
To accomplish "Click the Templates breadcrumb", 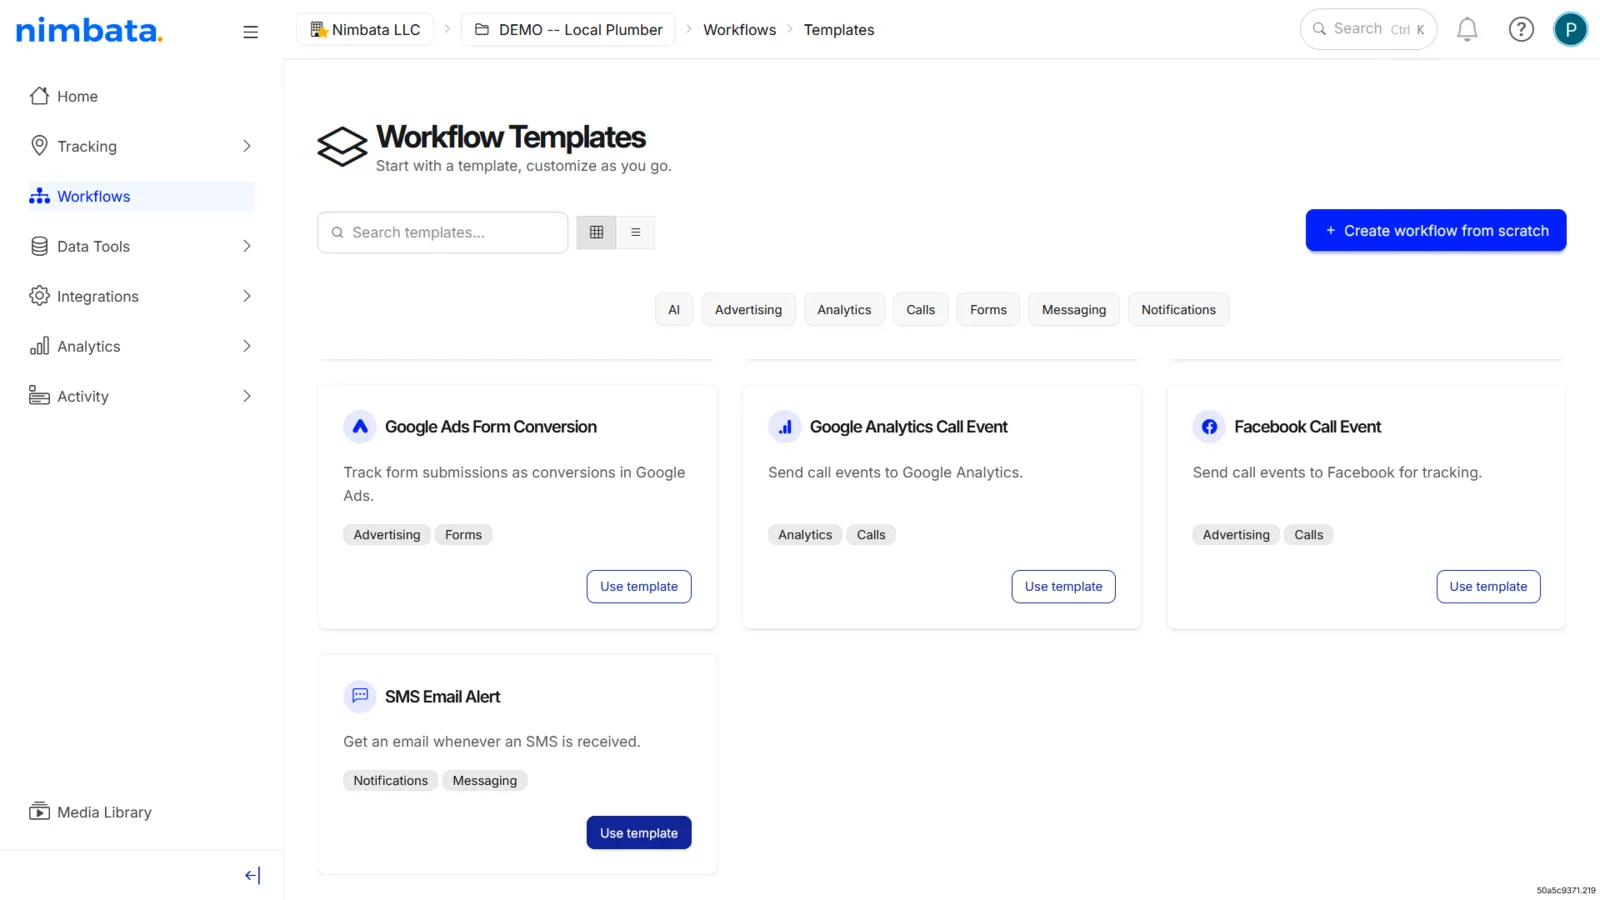I will coord(839,30).
